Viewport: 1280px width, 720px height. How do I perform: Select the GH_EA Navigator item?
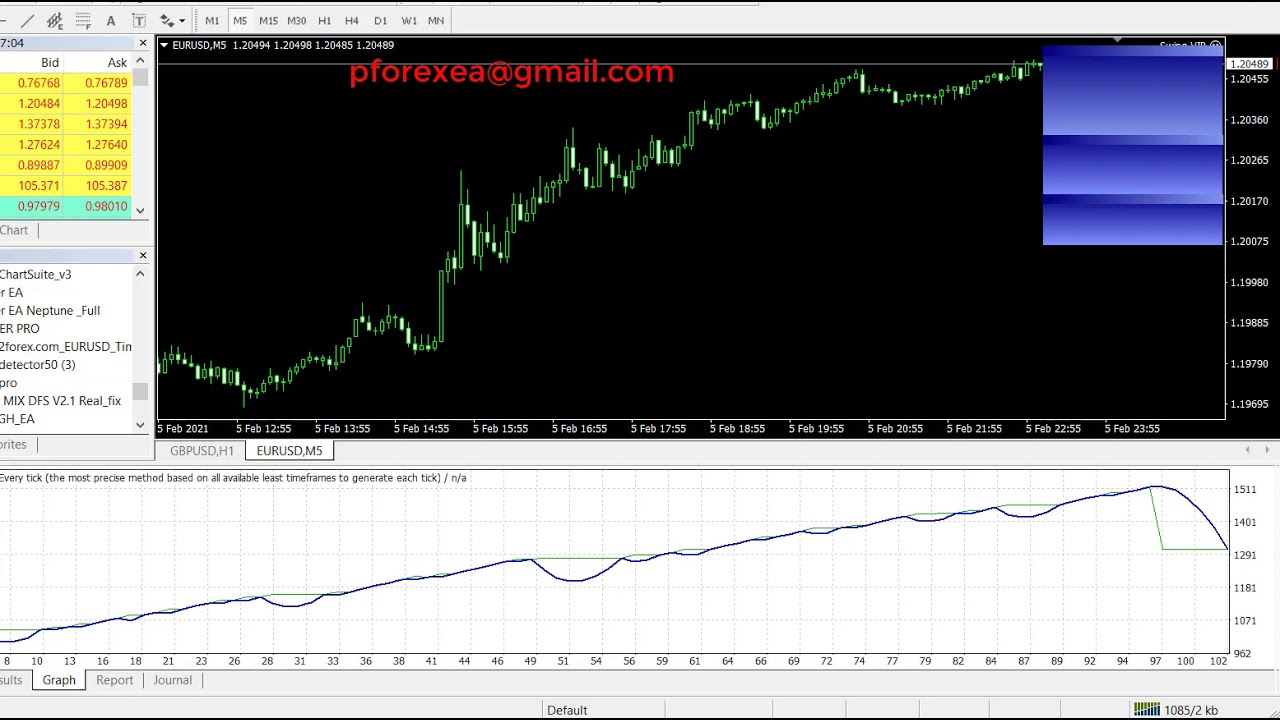[18, 418]
